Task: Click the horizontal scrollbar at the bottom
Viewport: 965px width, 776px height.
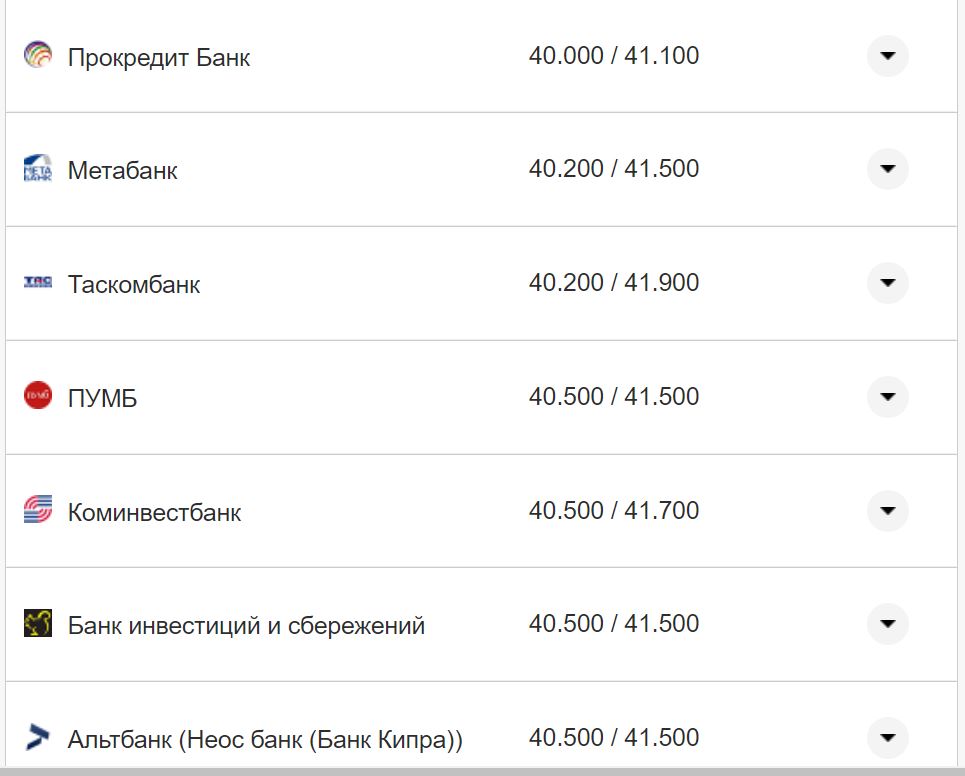Action: (480, 771)
